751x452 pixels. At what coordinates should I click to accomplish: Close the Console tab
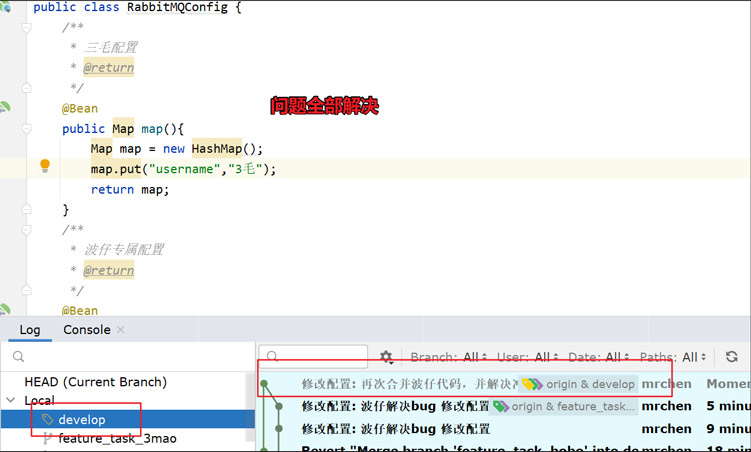[121, 329]
